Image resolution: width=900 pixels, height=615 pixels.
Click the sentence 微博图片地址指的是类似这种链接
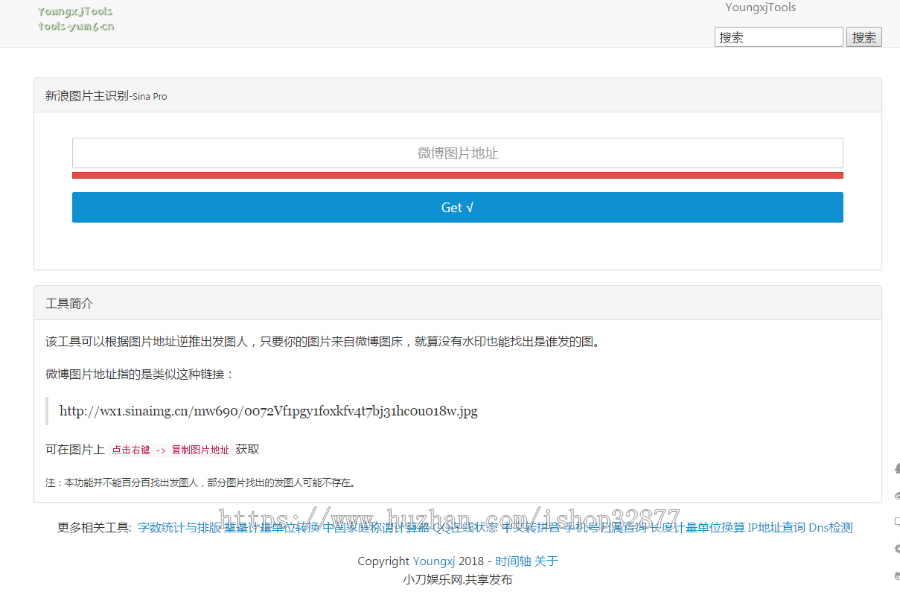click(x=139, y=374)
